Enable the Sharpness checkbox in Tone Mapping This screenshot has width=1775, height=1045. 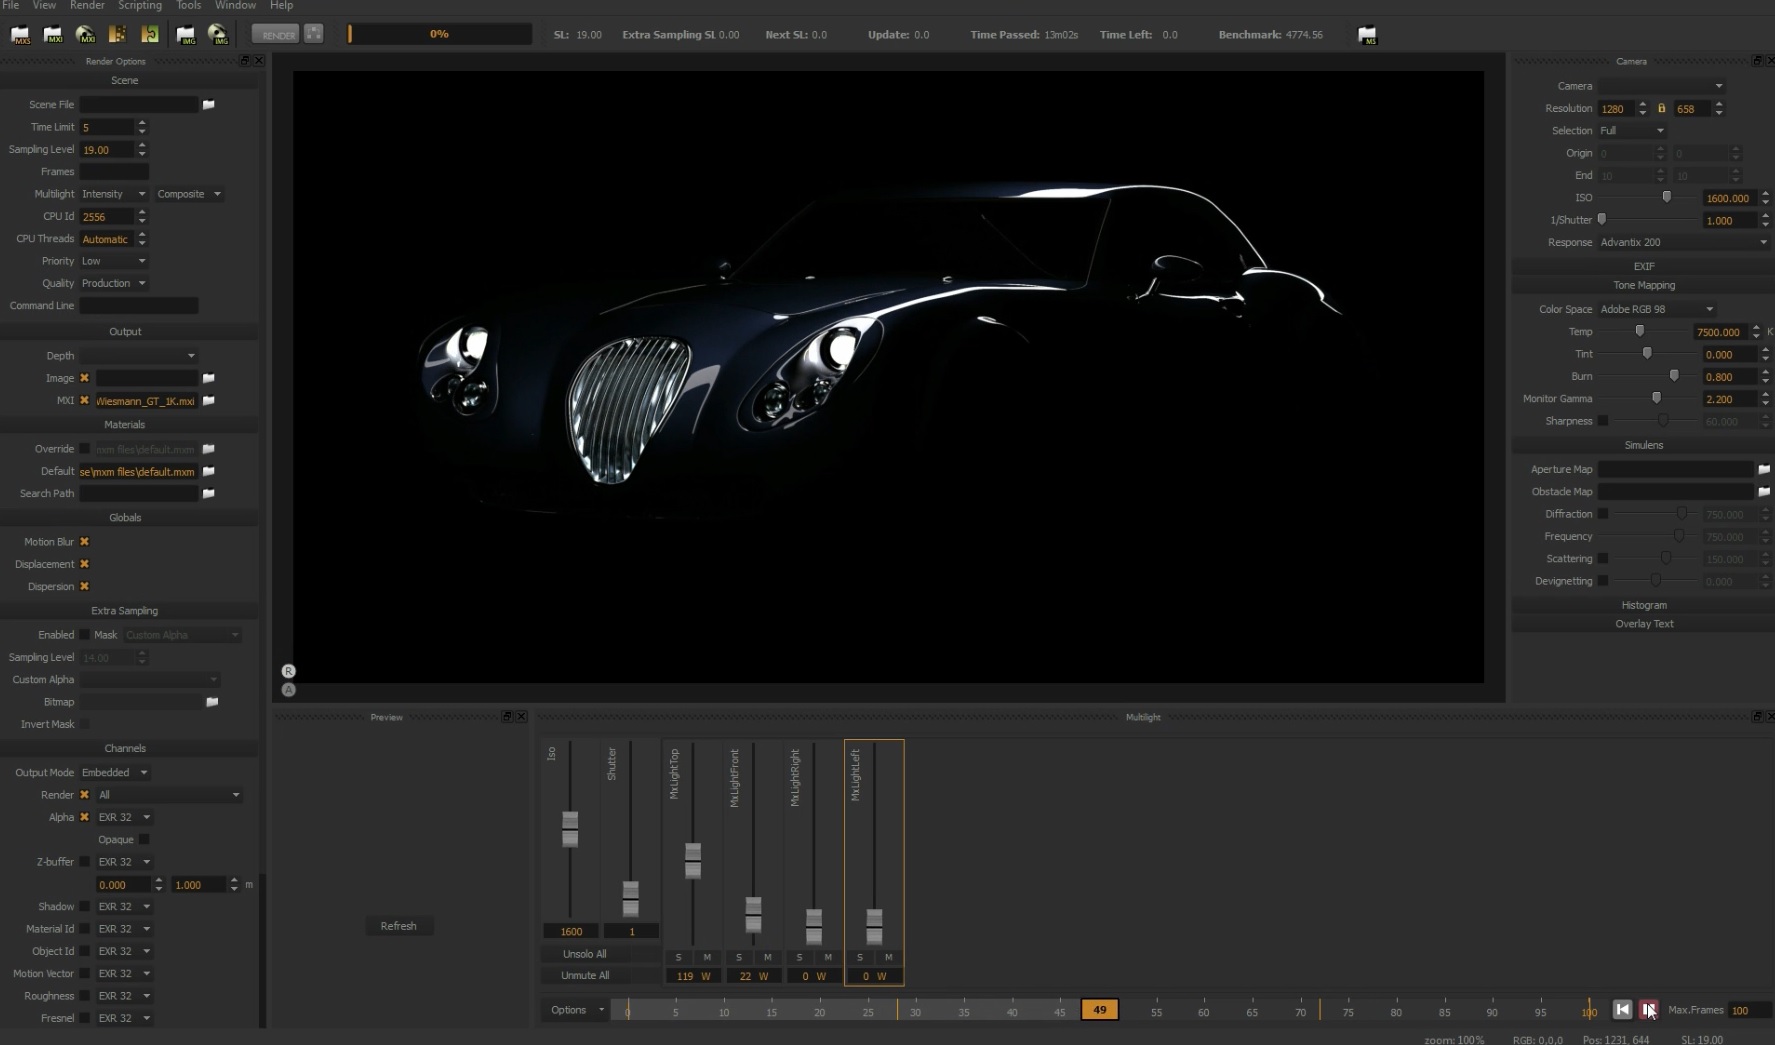point(1603,421)
